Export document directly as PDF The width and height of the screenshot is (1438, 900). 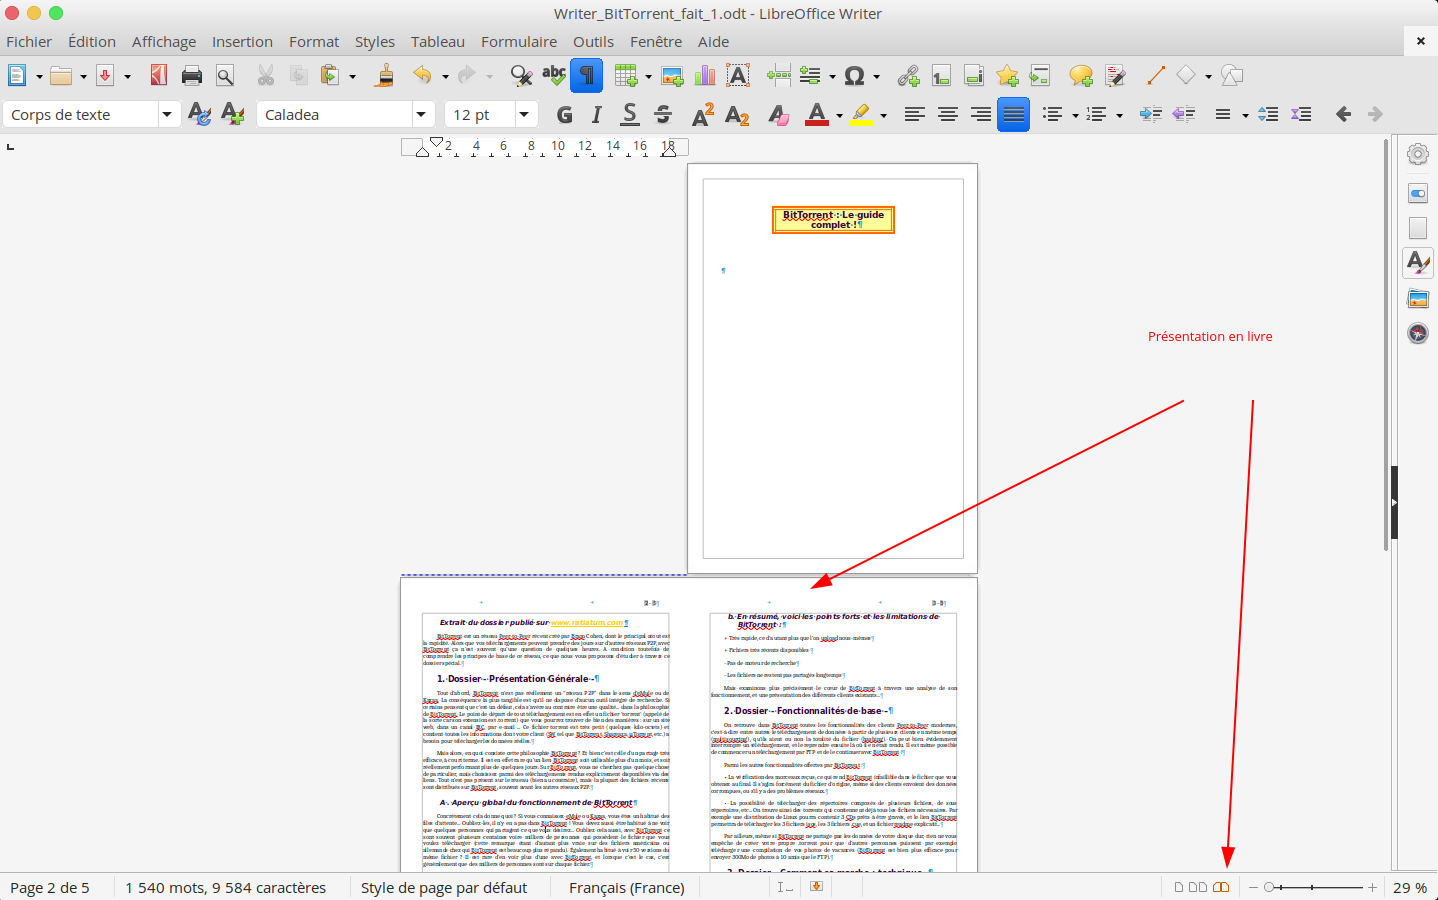point(158,75)
